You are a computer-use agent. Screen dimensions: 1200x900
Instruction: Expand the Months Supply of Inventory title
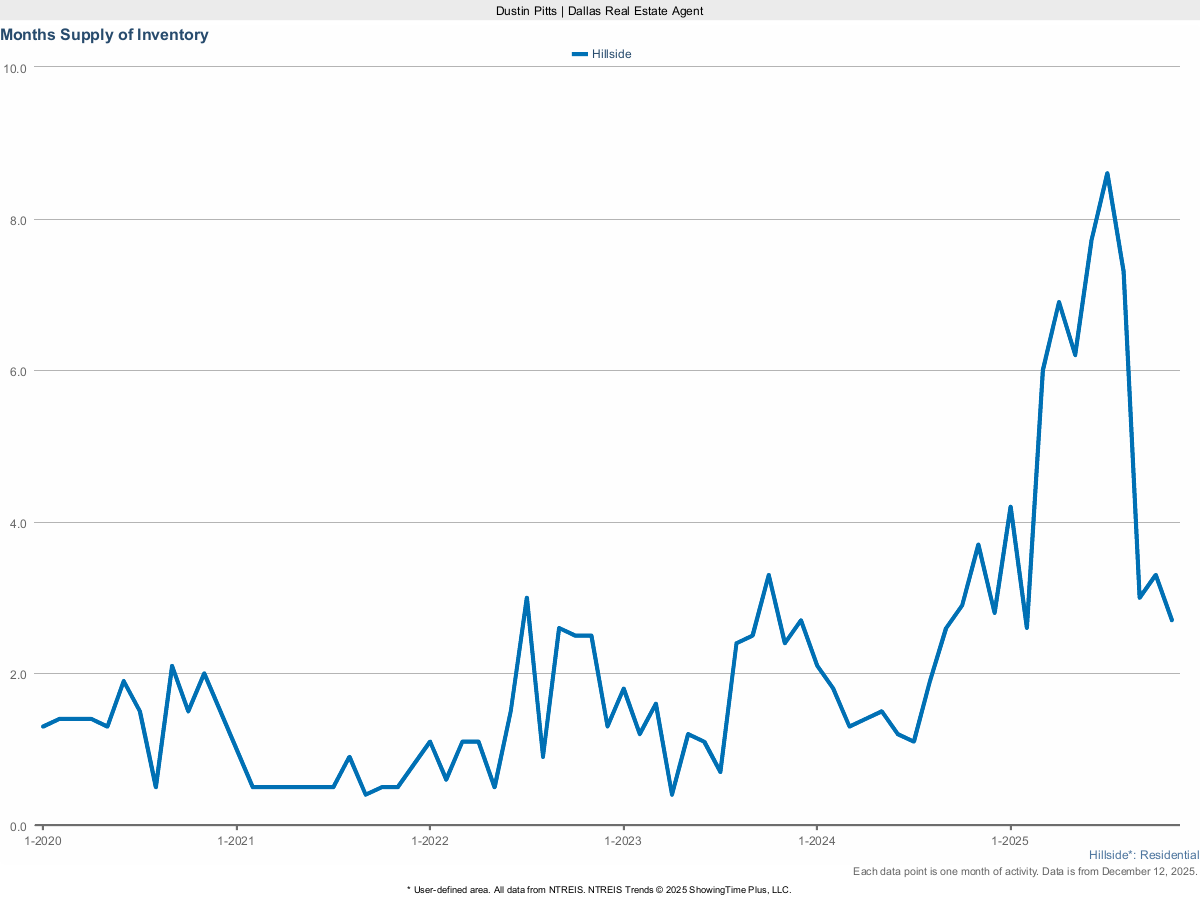[x=104, y=34]
